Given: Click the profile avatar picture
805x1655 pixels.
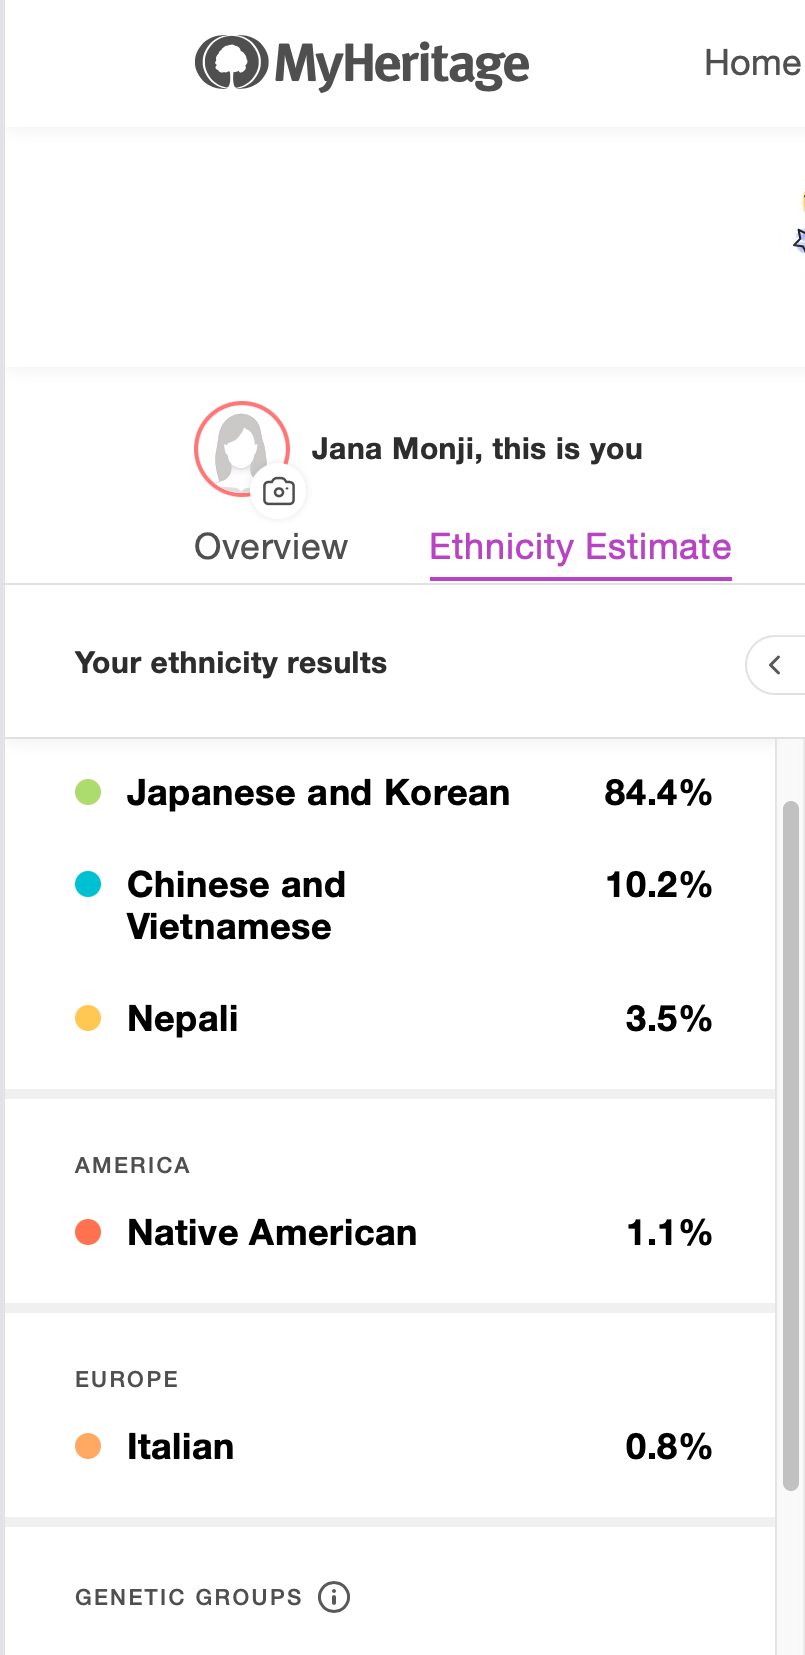Looking at the screenshot, I should (240, 446).
